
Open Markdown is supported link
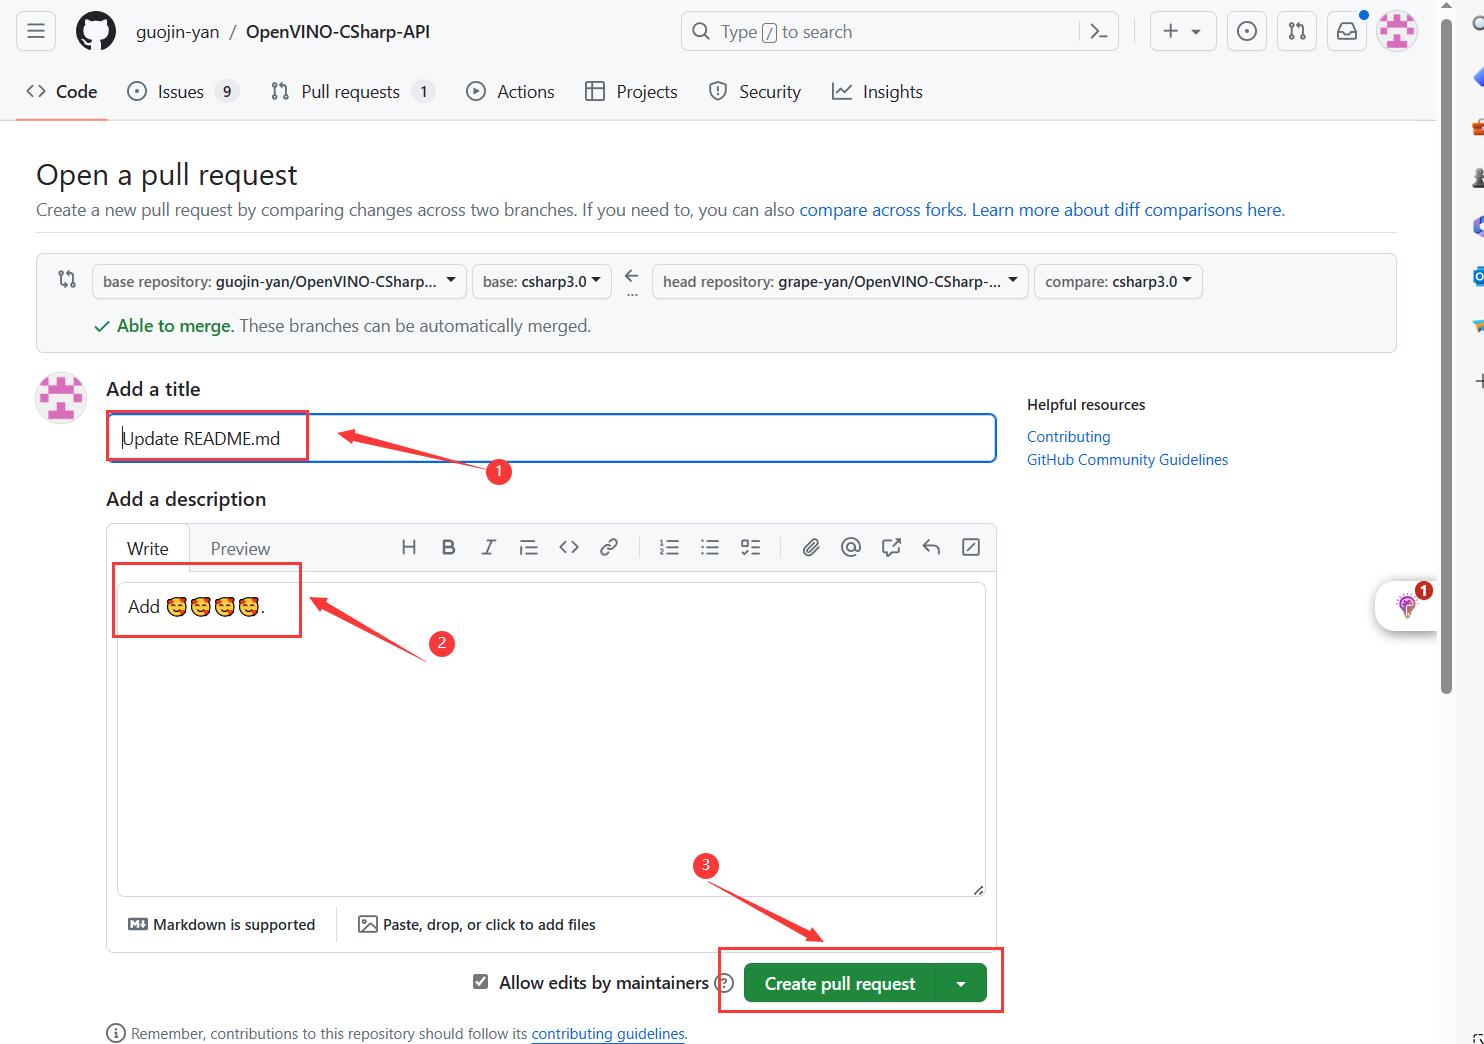222,925
